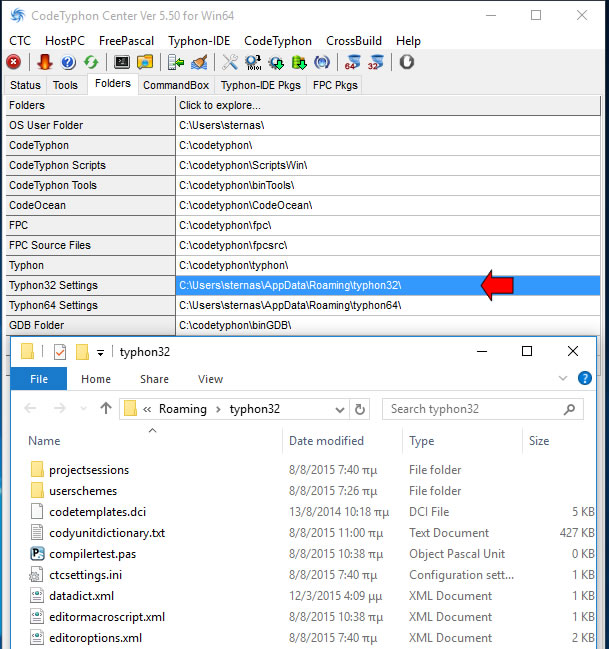This screenshot has height=649, width=609.
Task: Open the Share ribbon tab
Action: (154, 379)
